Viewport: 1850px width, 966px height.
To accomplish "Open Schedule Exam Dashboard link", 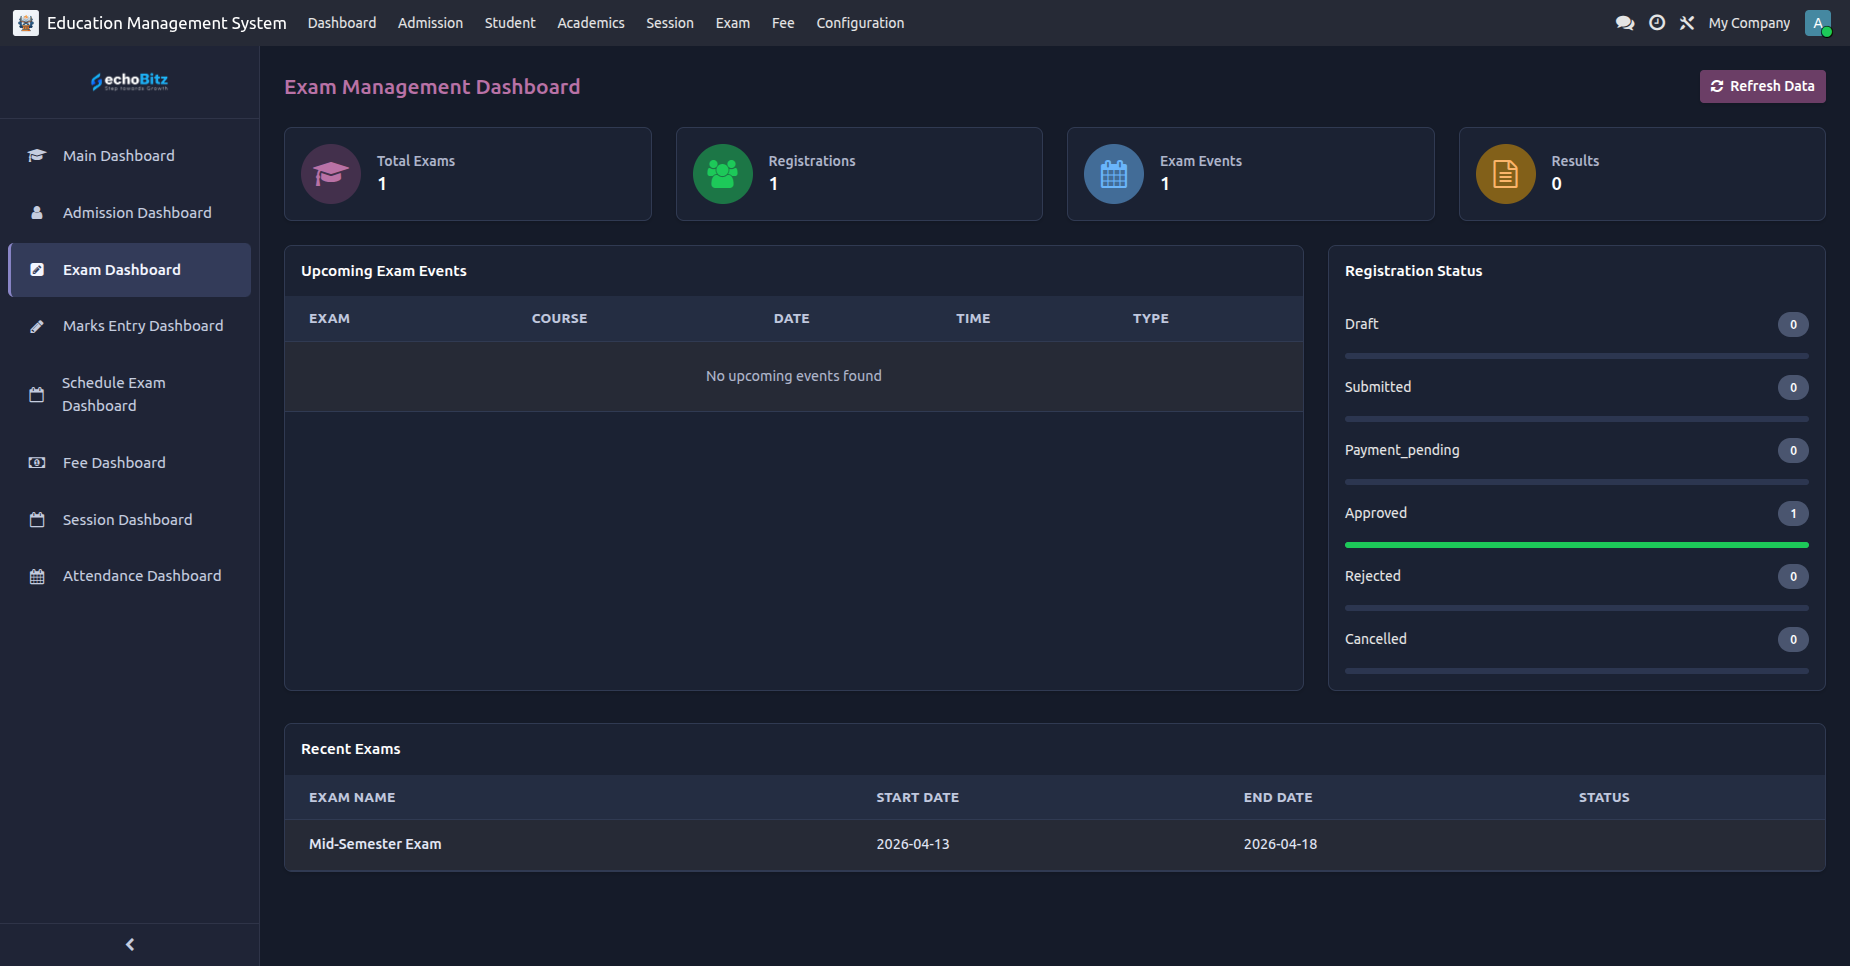I will pyautogui.click(x=130, y=394).
